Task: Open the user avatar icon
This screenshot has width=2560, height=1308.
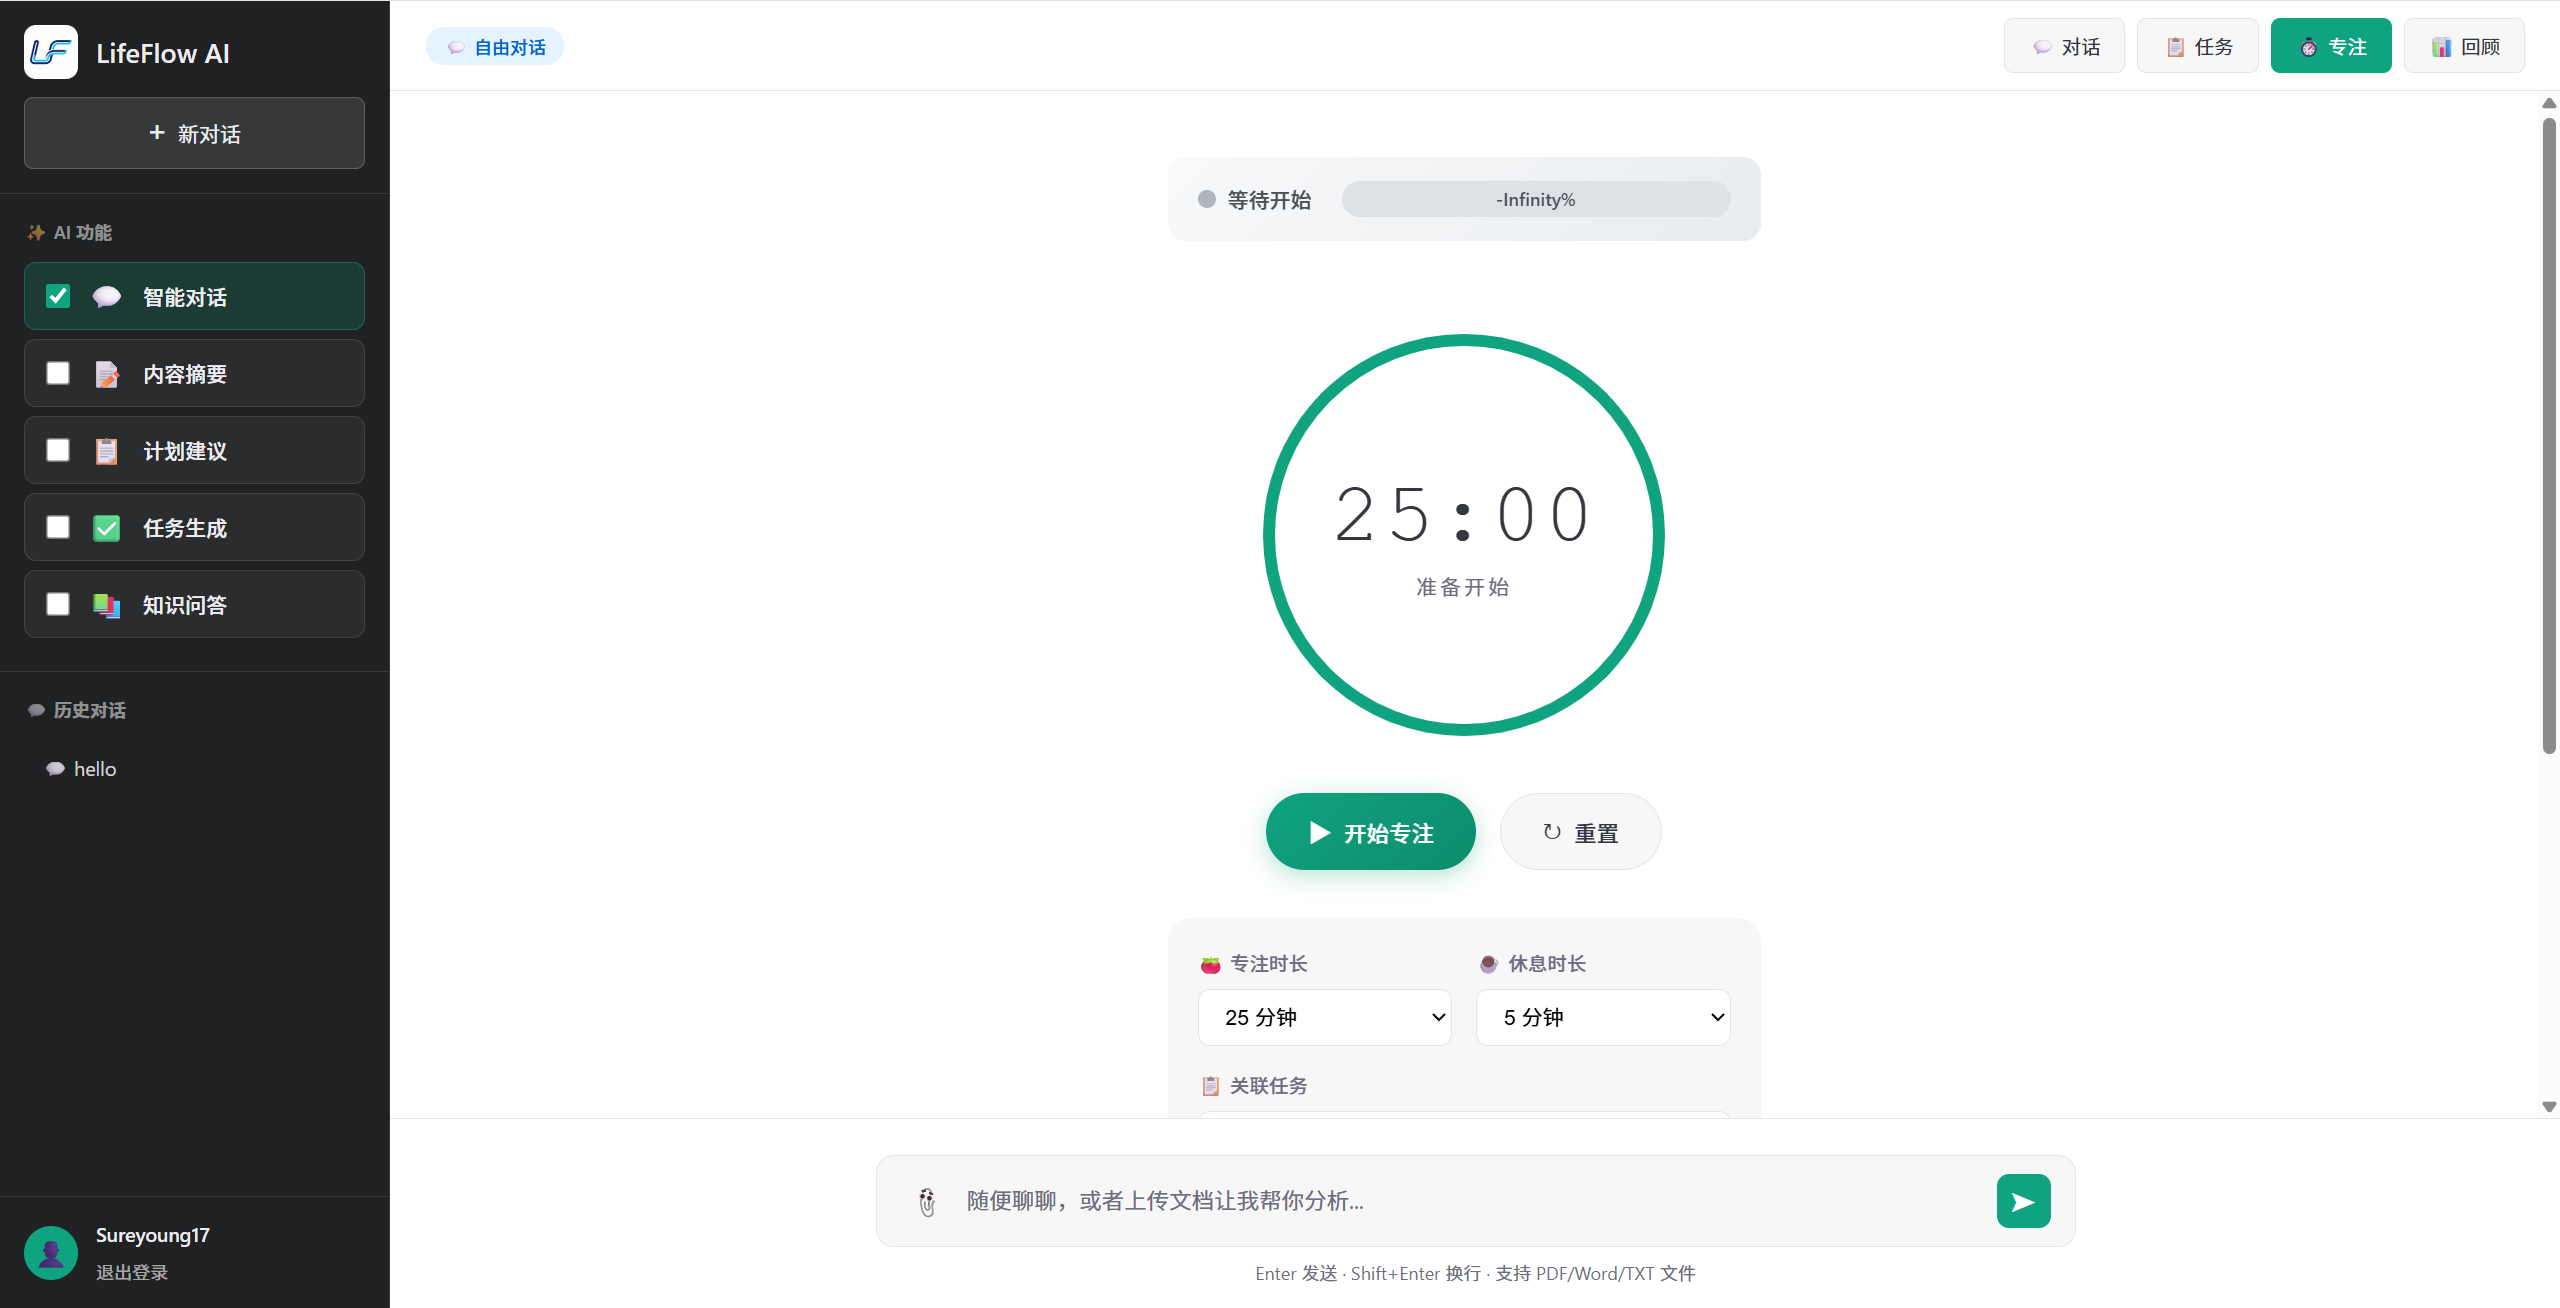Action: 51,1252
